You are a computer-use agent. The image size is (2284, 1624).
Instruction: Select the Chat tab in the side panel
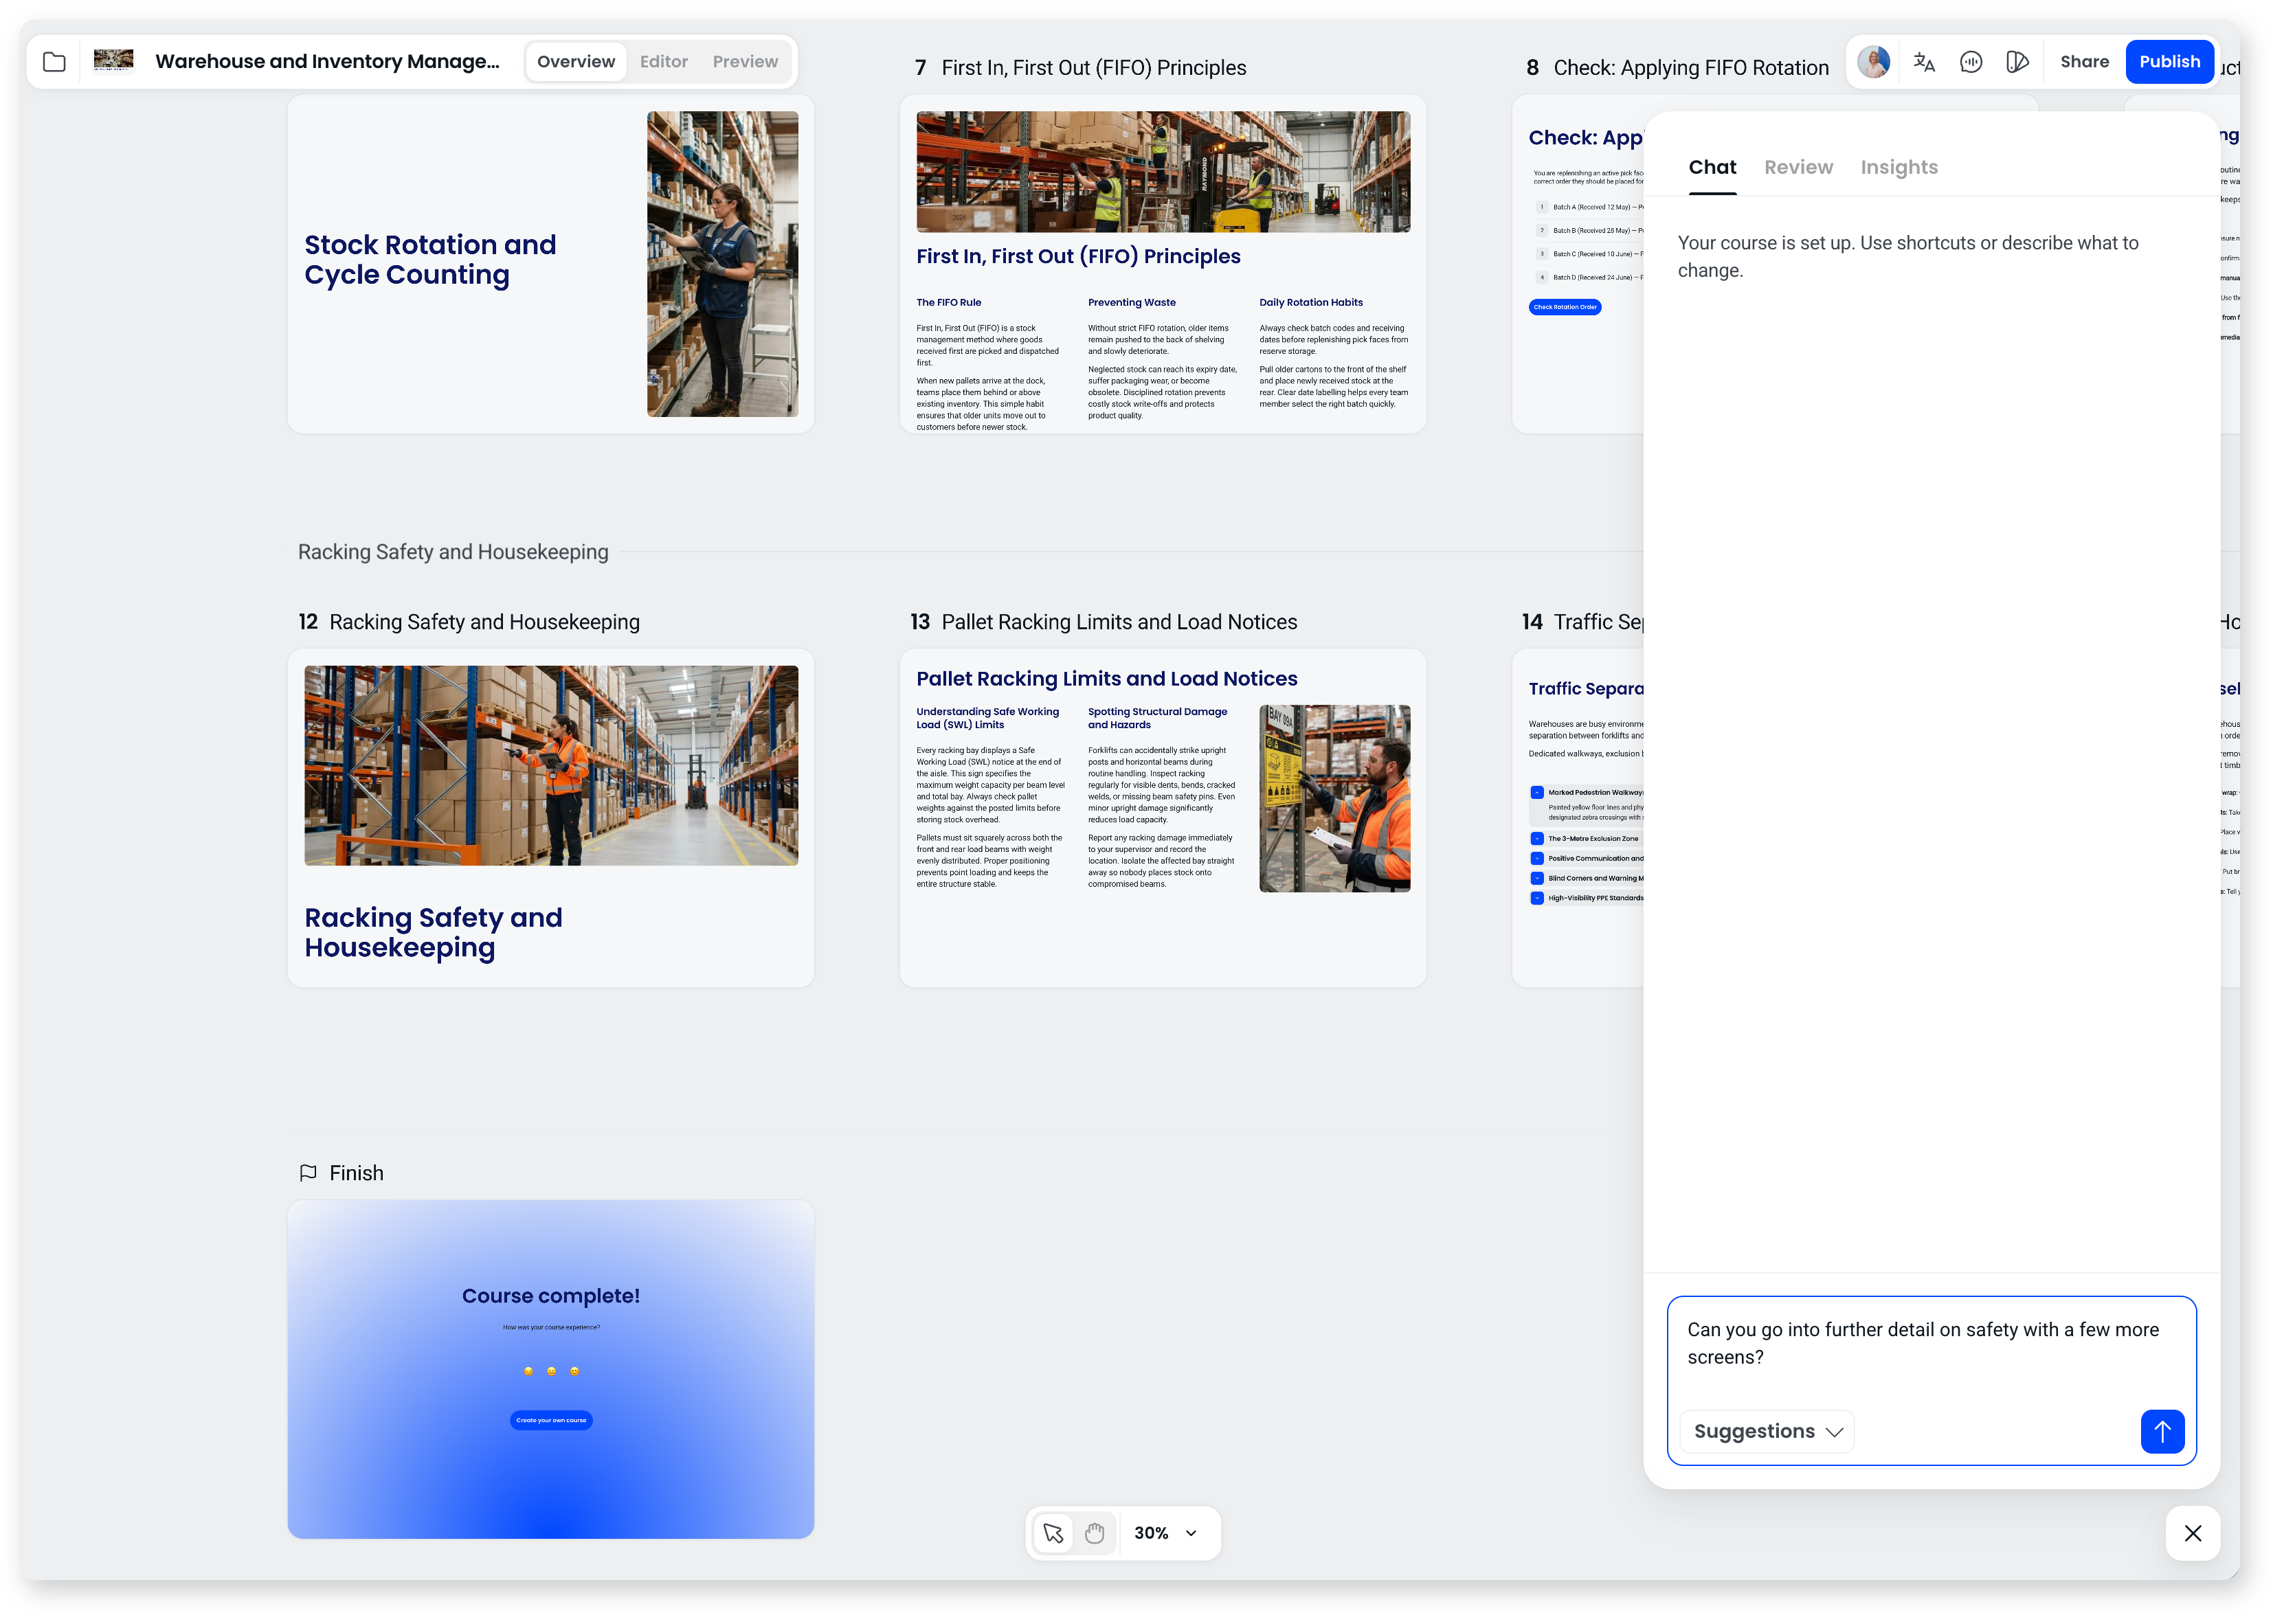tap(1712, 167)
